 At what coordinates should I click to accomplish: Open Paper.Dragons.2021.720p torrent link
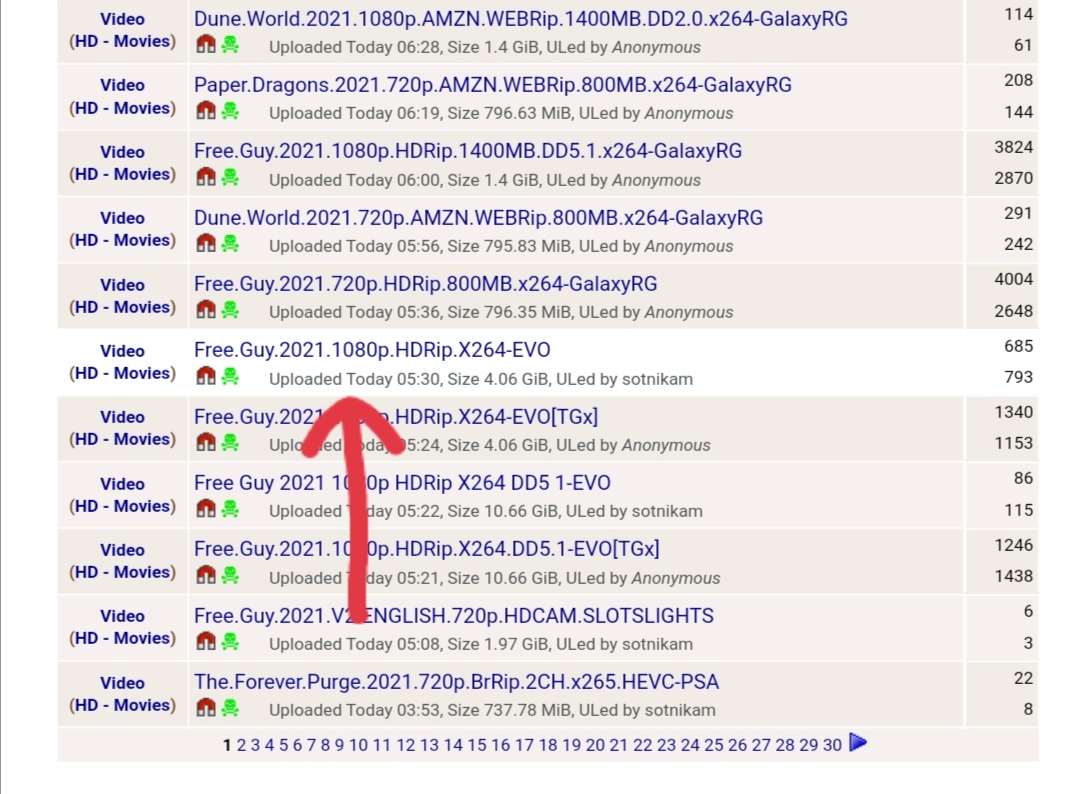point(493,85)
